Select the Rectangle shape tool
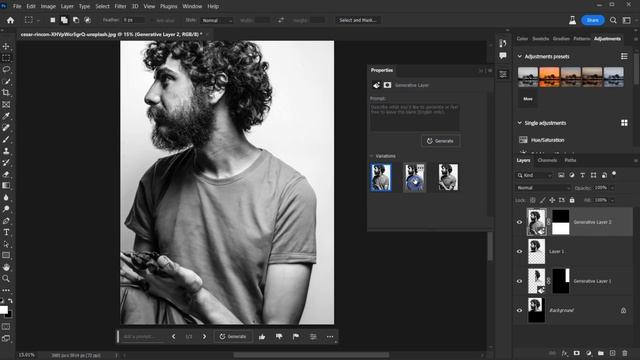Image resolution: width=640 pixels, height=360 pixels. [6, 256]
